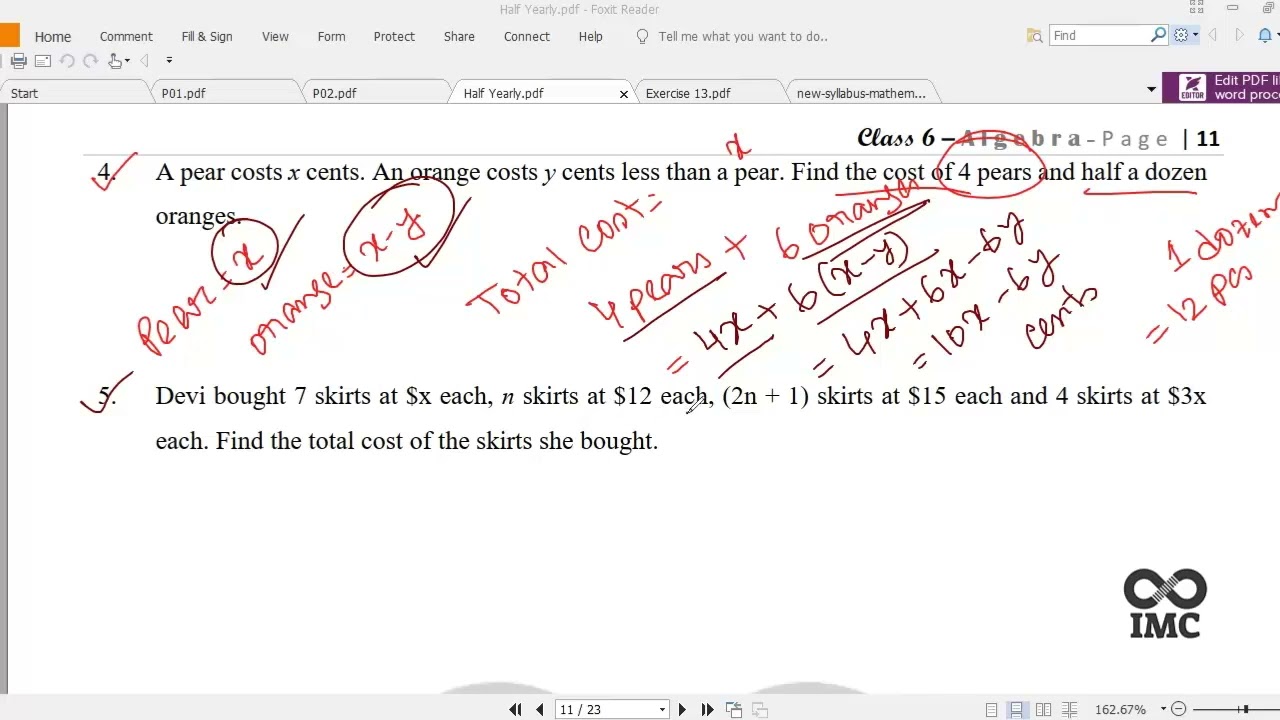Screen dimensions: 1280x720
Task: Go to the previous page arrow
Action: 540,709
